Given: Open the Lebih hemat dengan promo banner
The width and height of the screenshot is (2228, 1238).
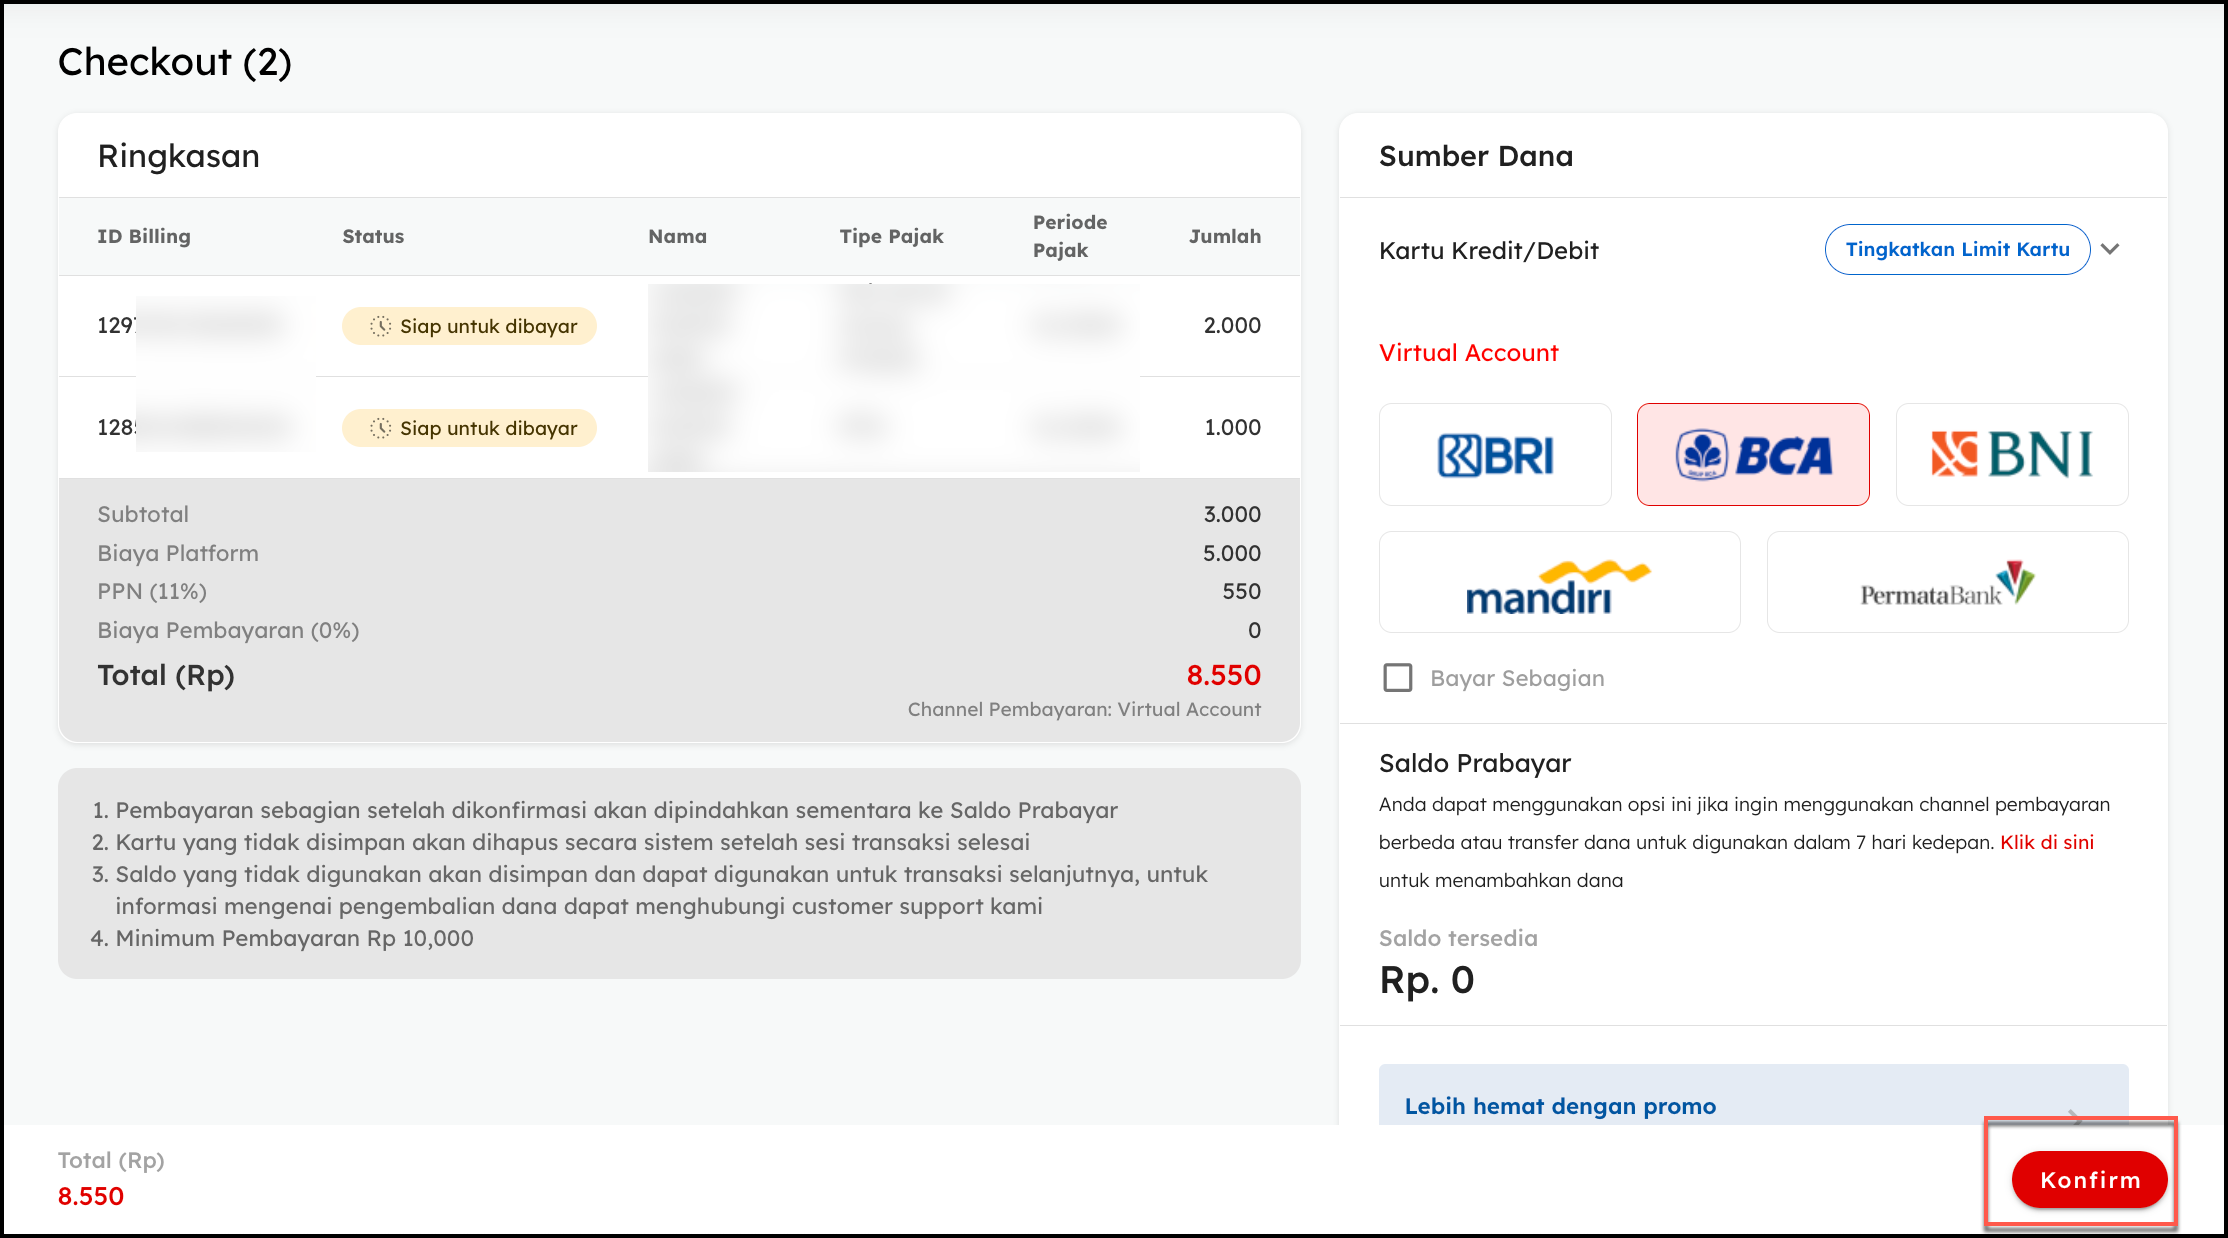Looking at the screenshot, I should coord(1560,1106).
